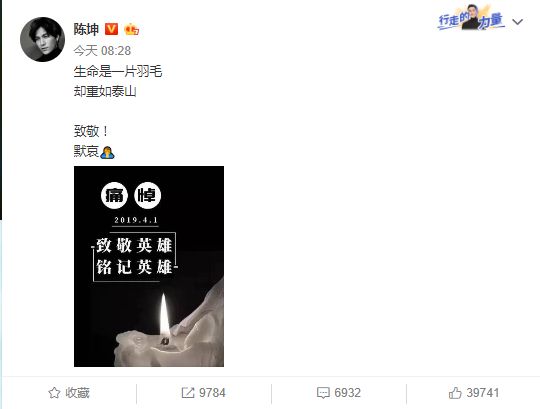This screenshot has width=540, height=409.
Task: Open the 陈坤 username link
Action: pyautogui.click(x=86, y=29)
